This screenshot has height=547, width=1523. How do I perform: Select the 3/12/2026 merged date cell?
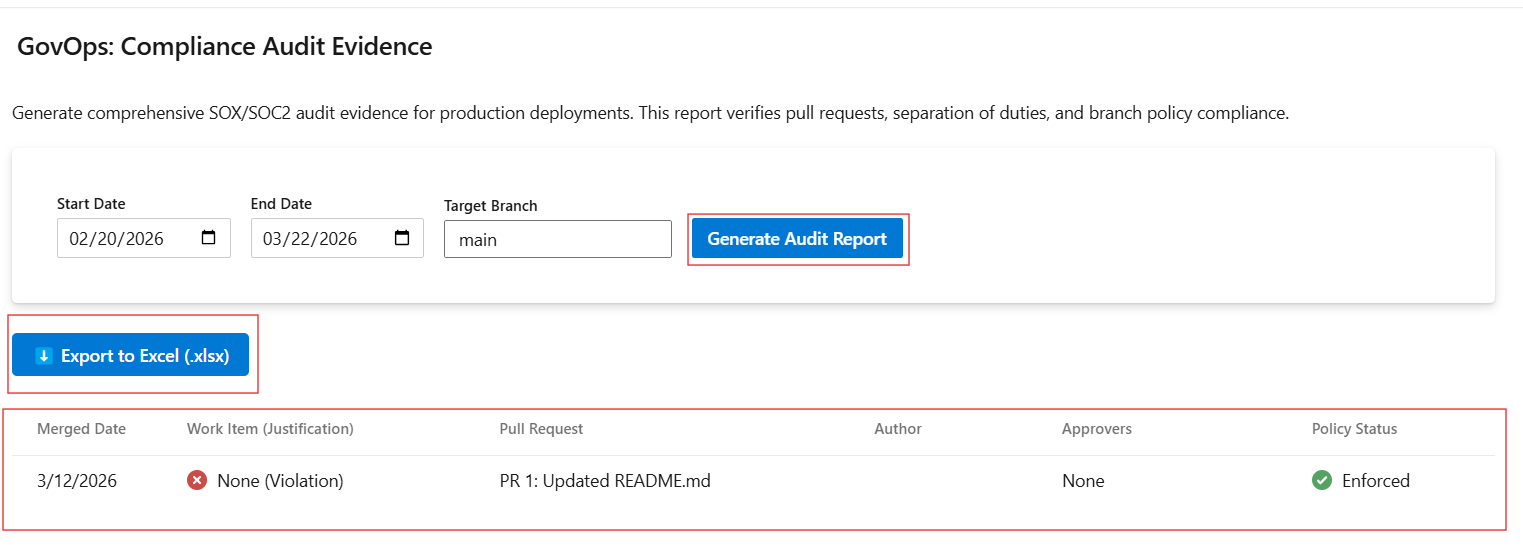click(x=77, y=481)
